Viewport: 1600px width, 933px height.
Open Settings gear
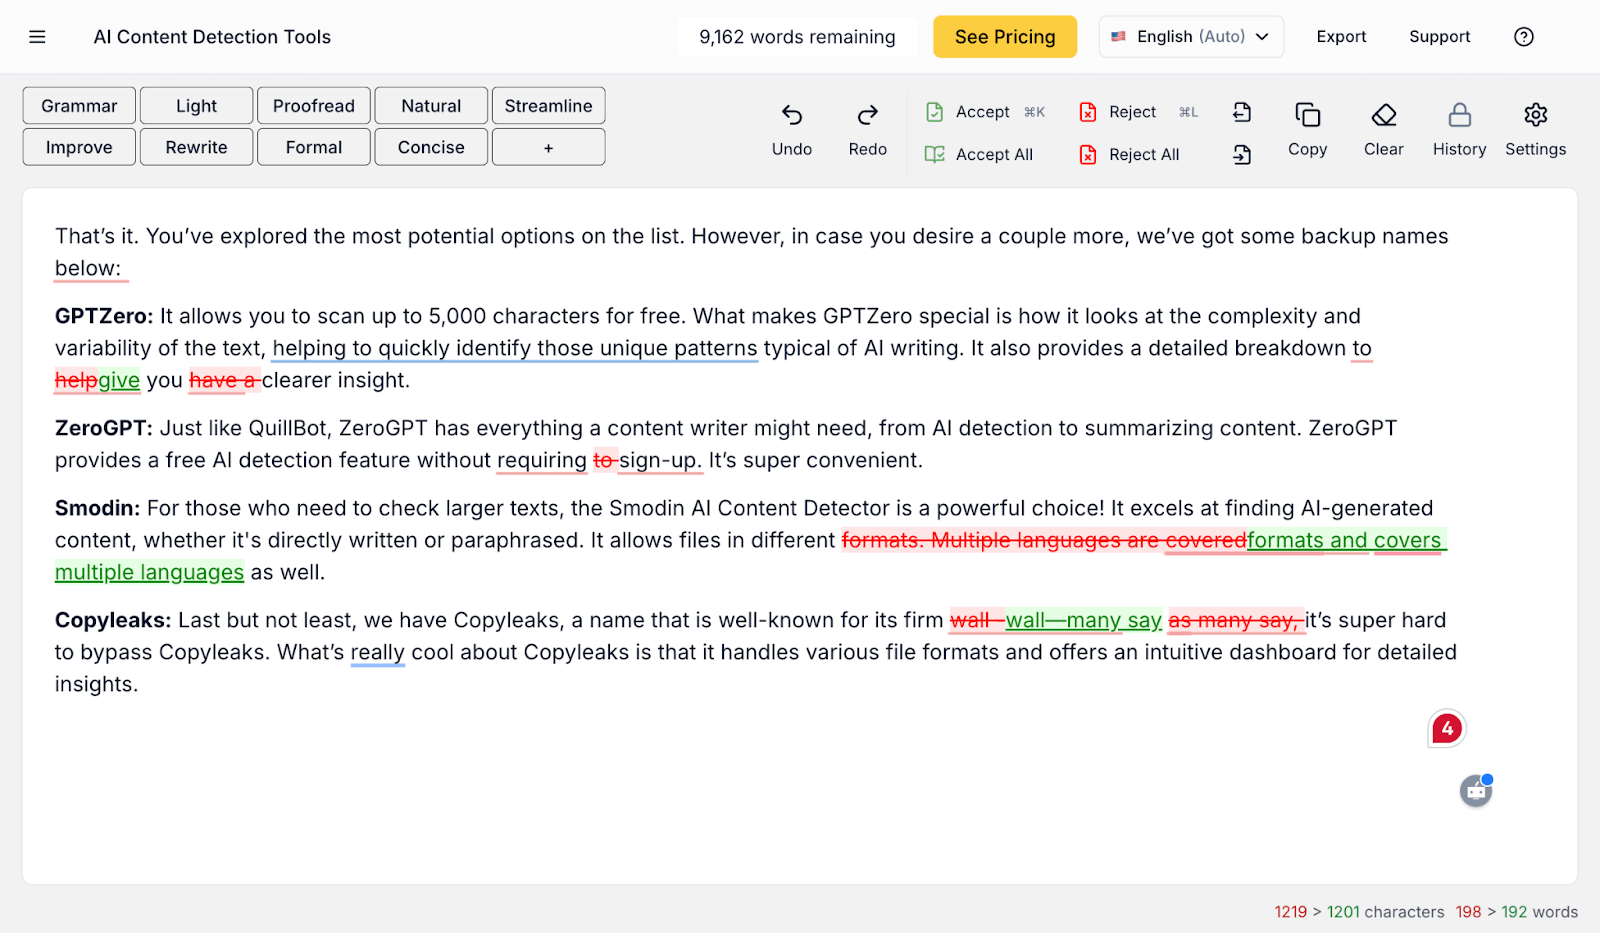[x=1536, y=115]
